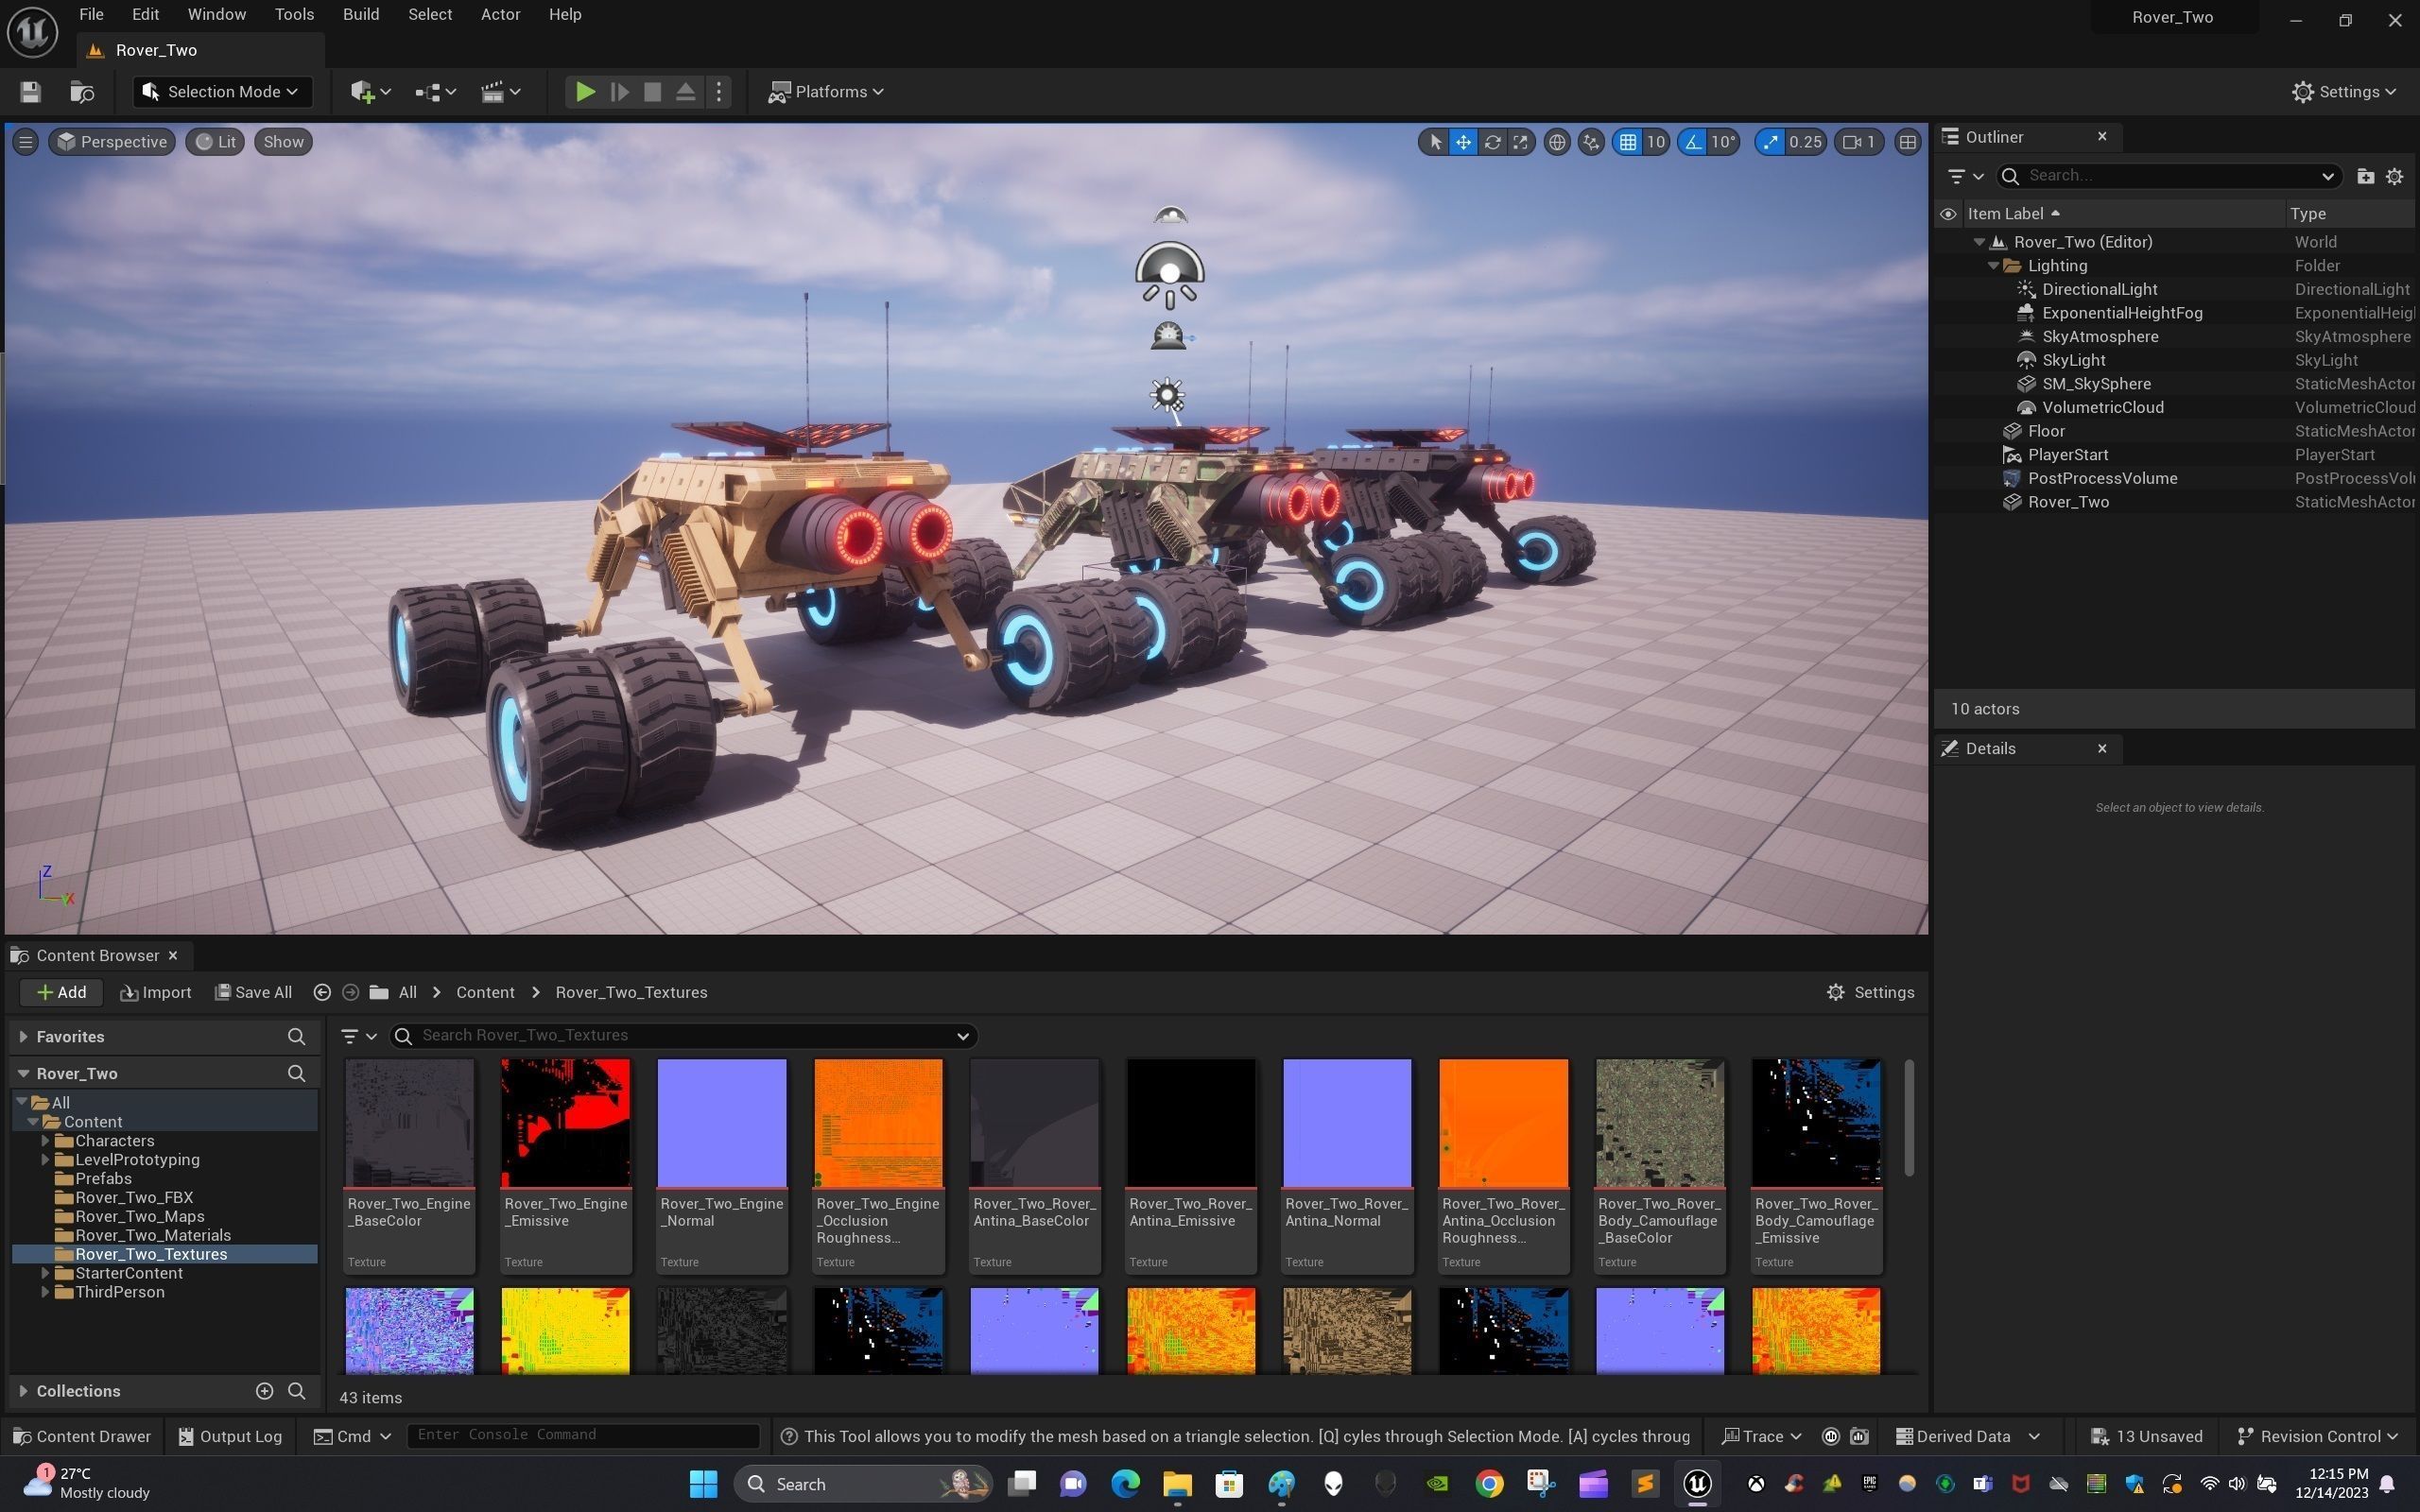Open the Selection Mode dropdown

tap(222, 92)
